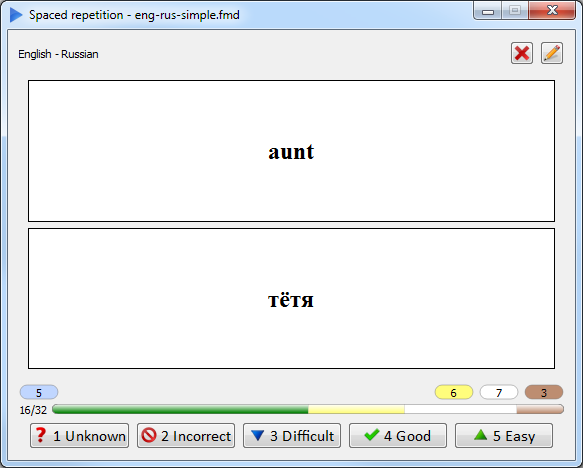Click the white badge showing 7
This screenshot has height=468, width=583.
[499, 393]
